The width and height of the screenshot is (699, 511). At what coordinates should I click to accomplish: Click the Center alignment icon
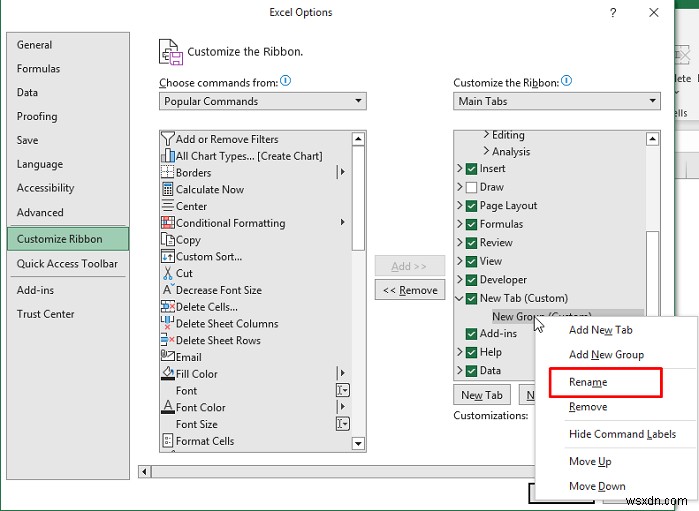coord(168,206)
